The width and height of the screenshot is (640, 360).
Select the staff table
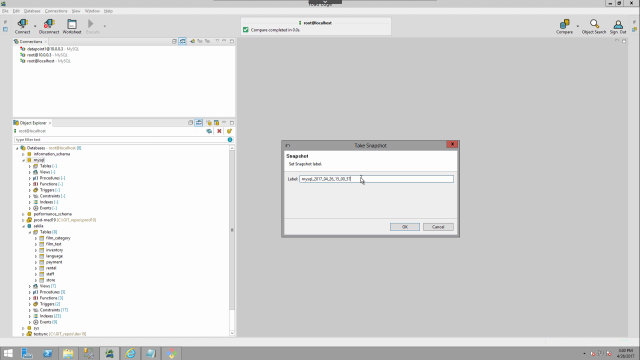click(x=50, y=274)
